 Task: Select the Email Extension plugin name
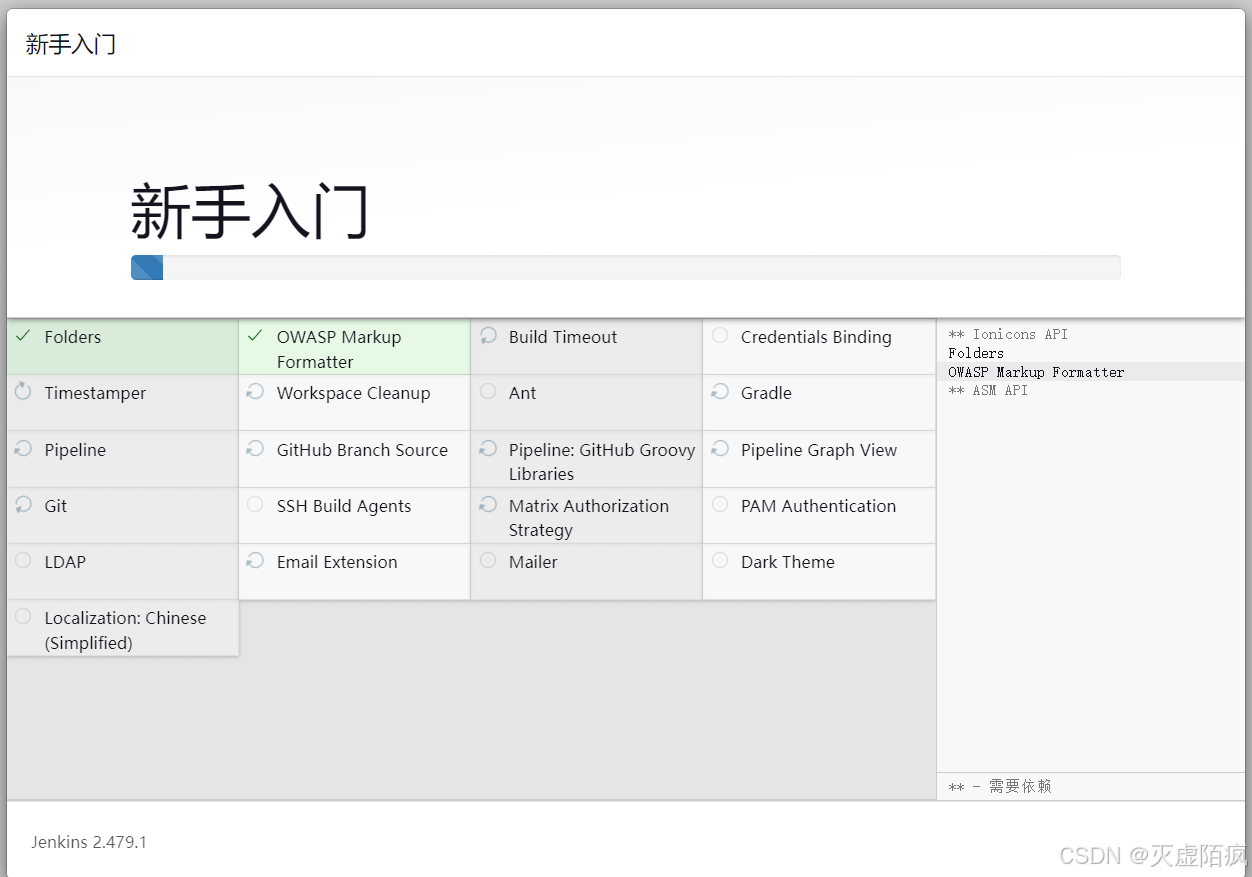337,562
